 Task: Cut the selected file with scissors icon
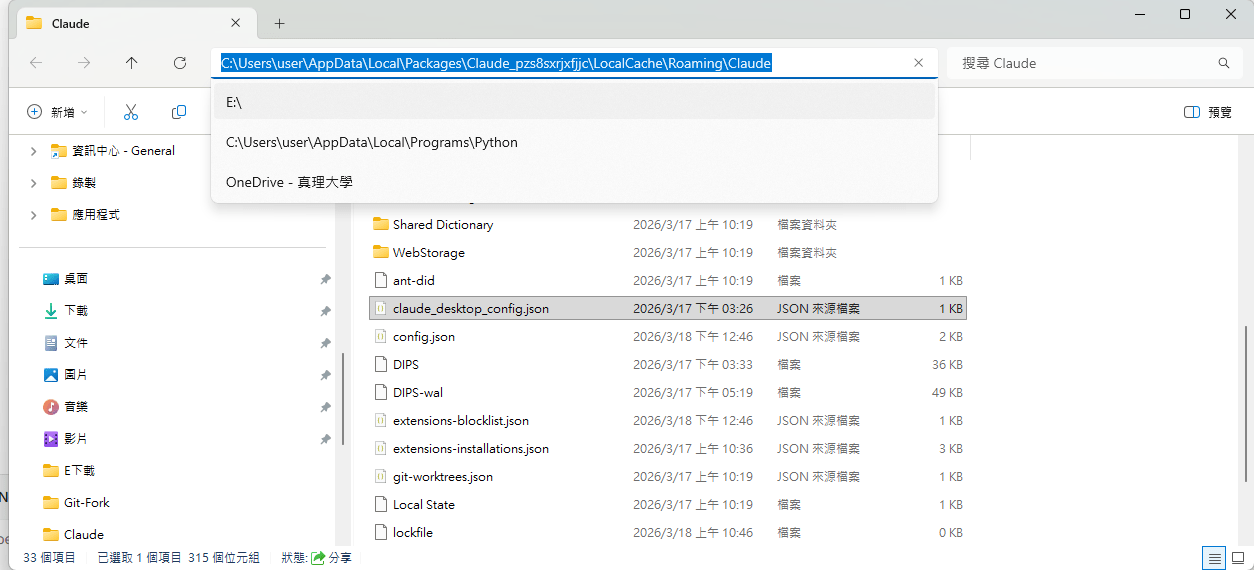point(130,112)
